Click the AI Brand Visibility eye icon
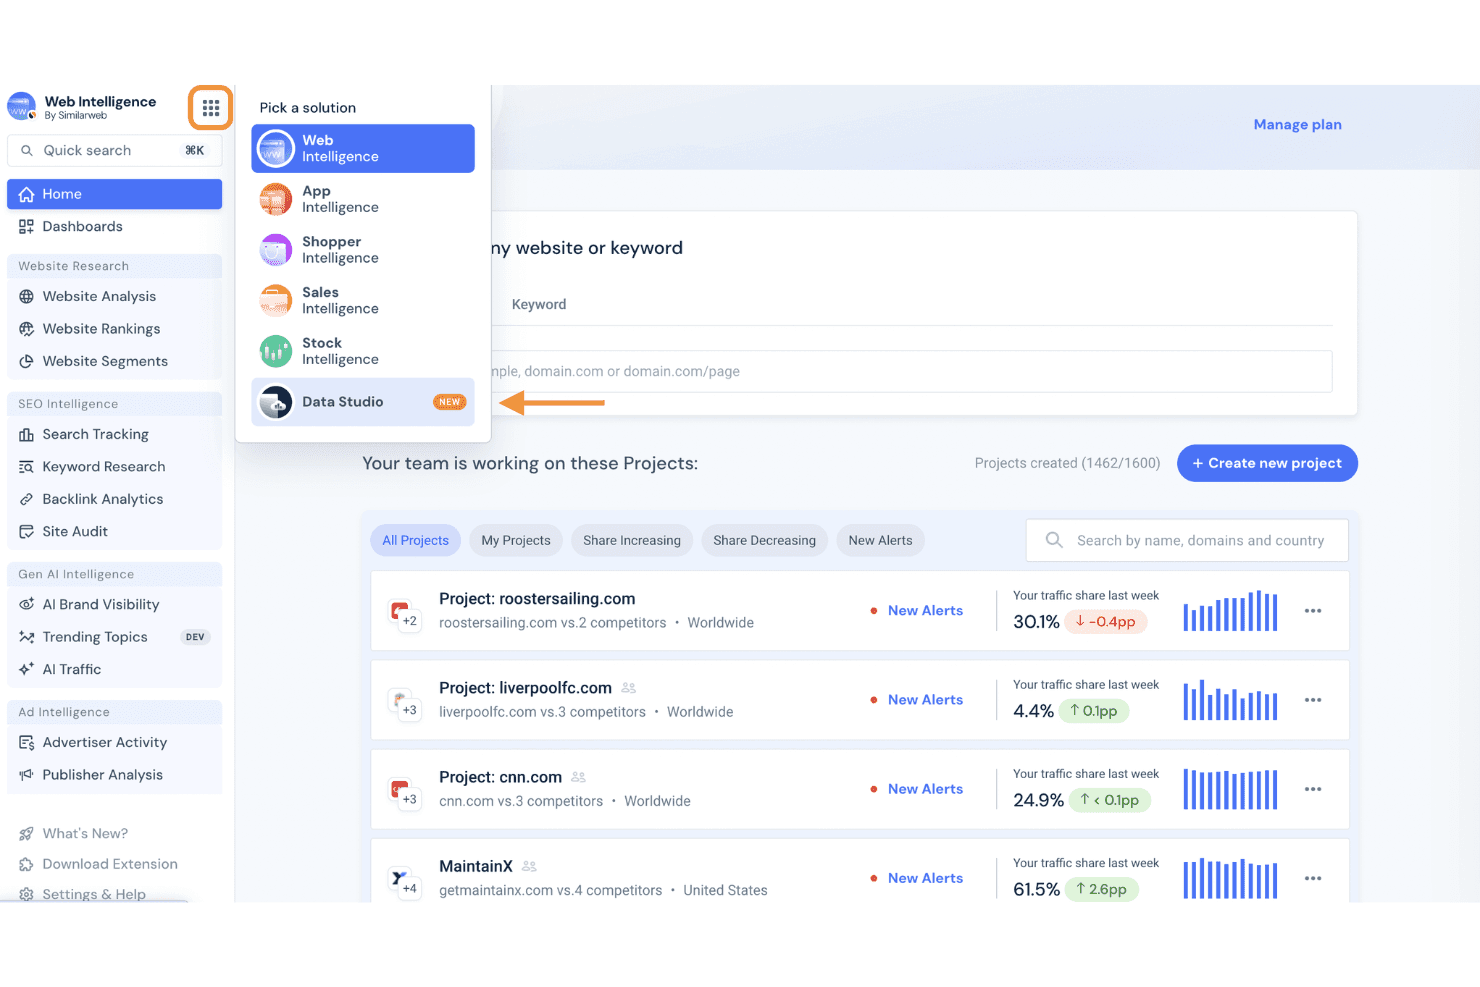Image resolution: width=1480 pixels, height=987 pixels. click(x=27, y=605)
